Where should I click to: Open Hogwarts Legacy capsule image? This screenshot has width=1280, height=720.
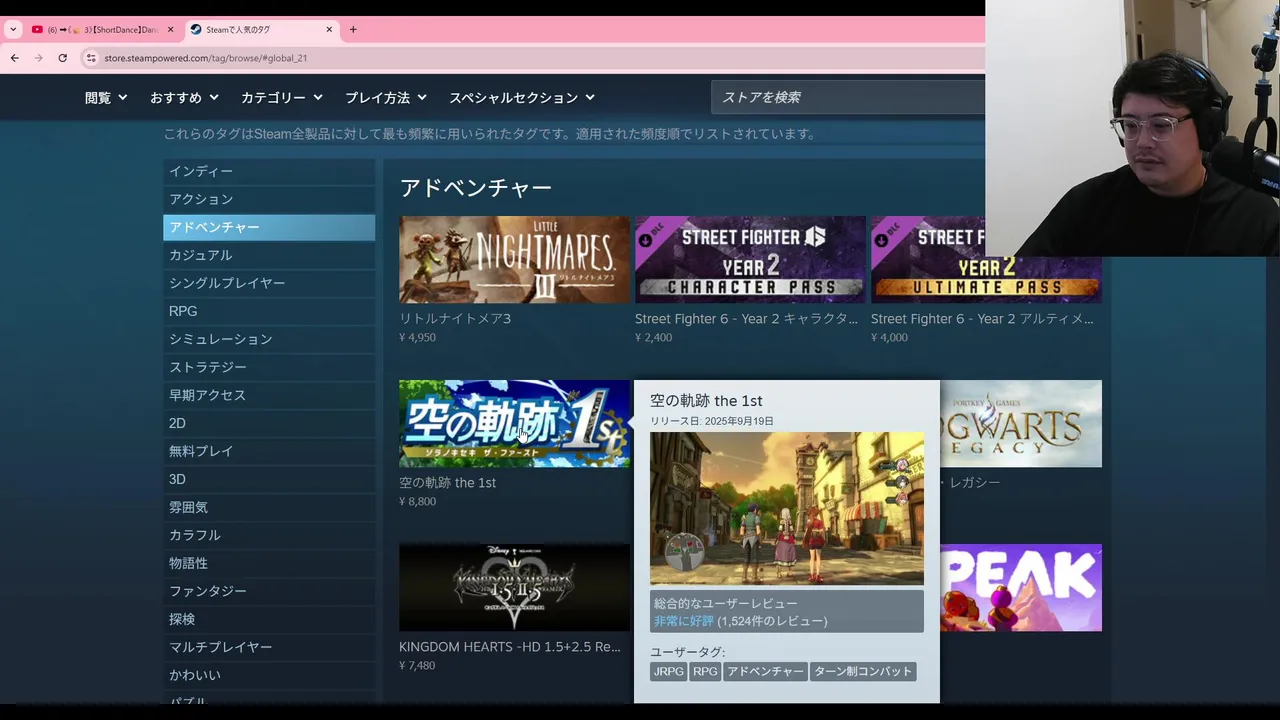(x=1021, y=423)
